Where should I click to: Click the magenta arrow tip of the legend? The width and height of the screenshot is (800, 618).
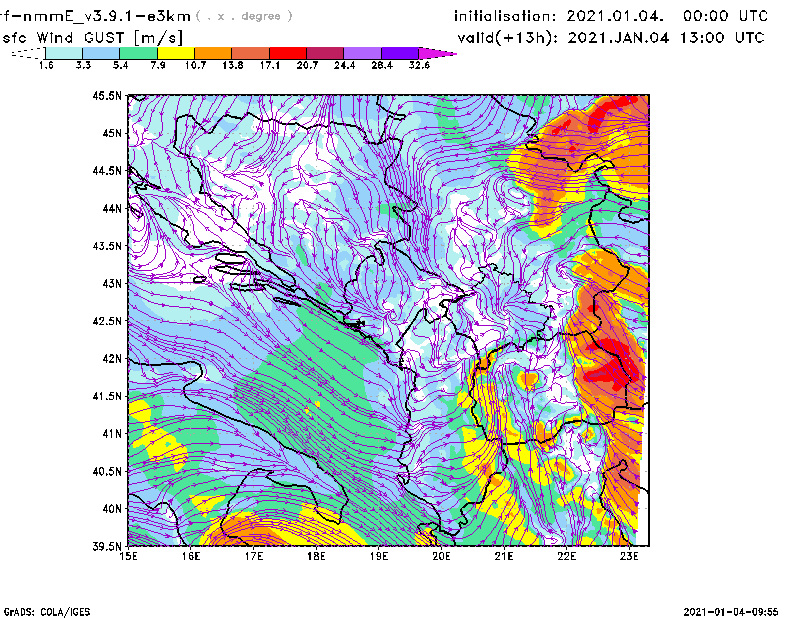pos(437,53)
